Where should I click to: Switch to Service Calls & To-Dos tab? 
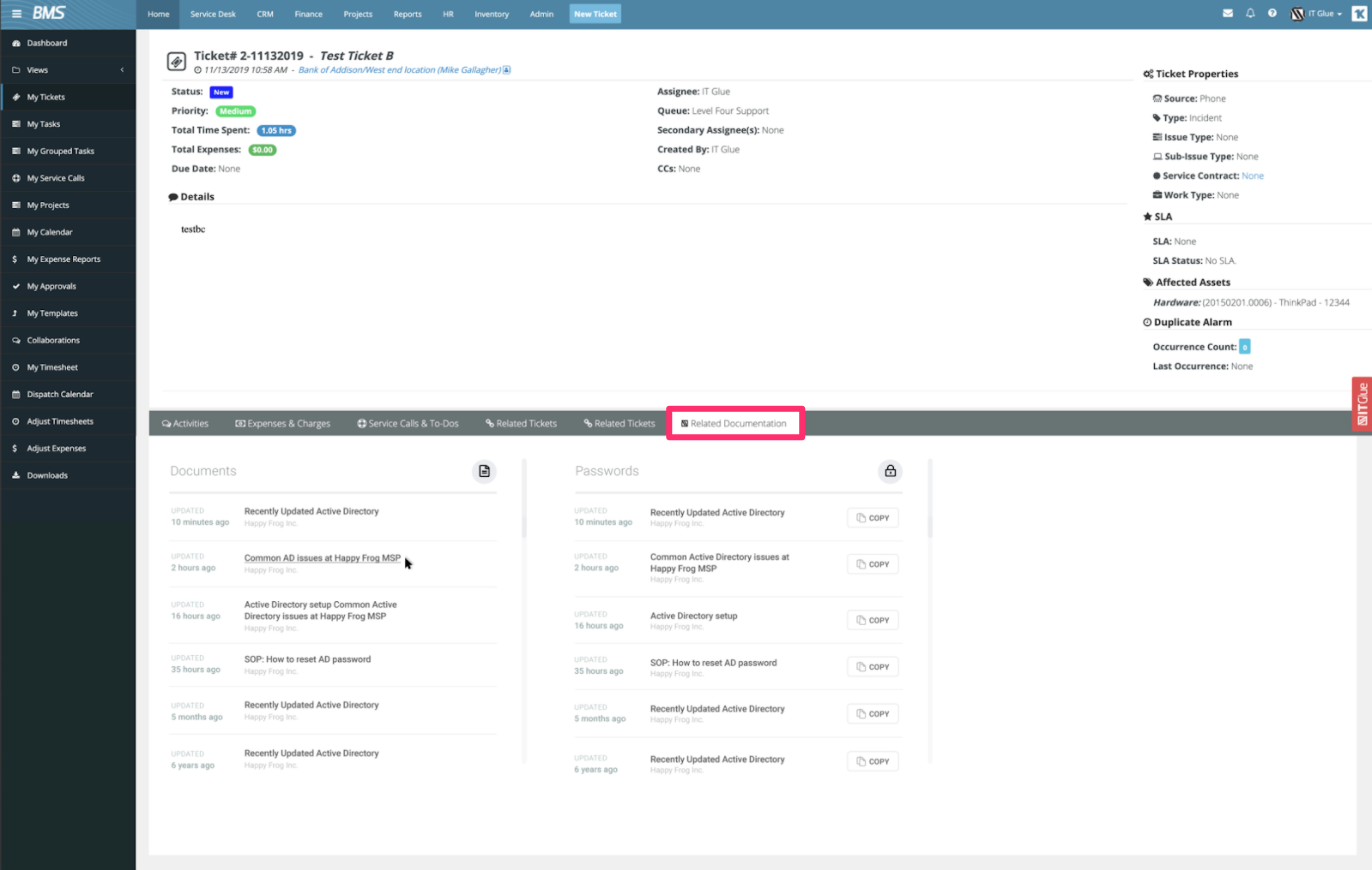(408, 423)
